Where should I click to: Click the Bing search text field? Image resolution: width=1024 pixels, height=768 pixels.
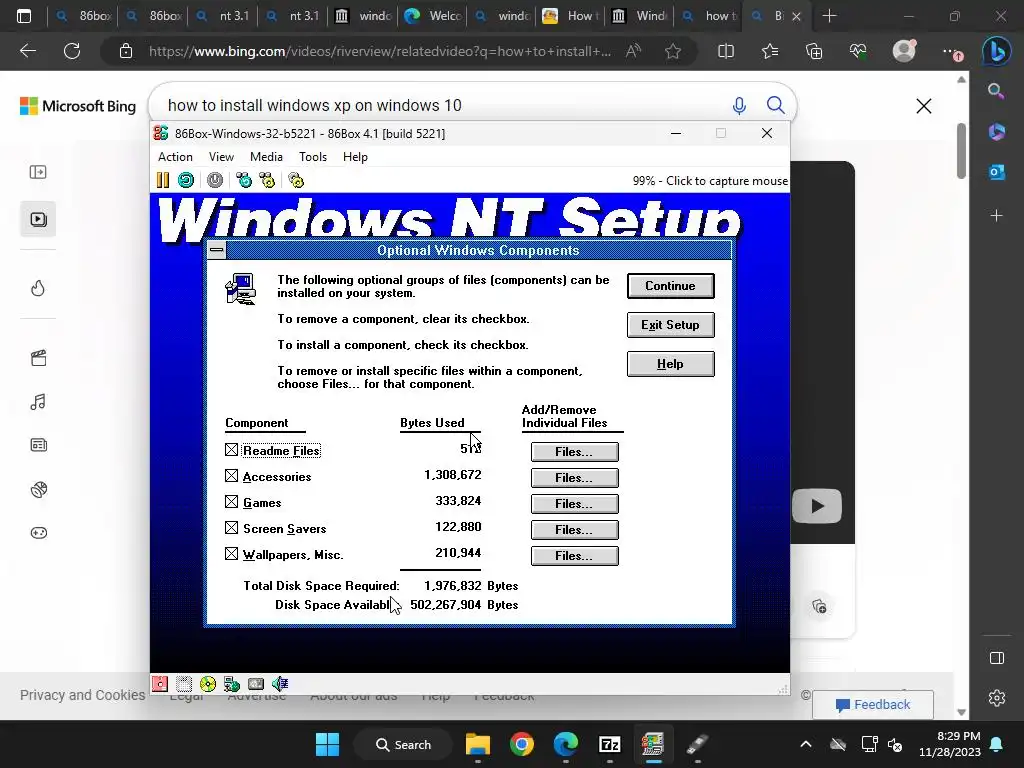pyautogui.click(x=444, y=105)
